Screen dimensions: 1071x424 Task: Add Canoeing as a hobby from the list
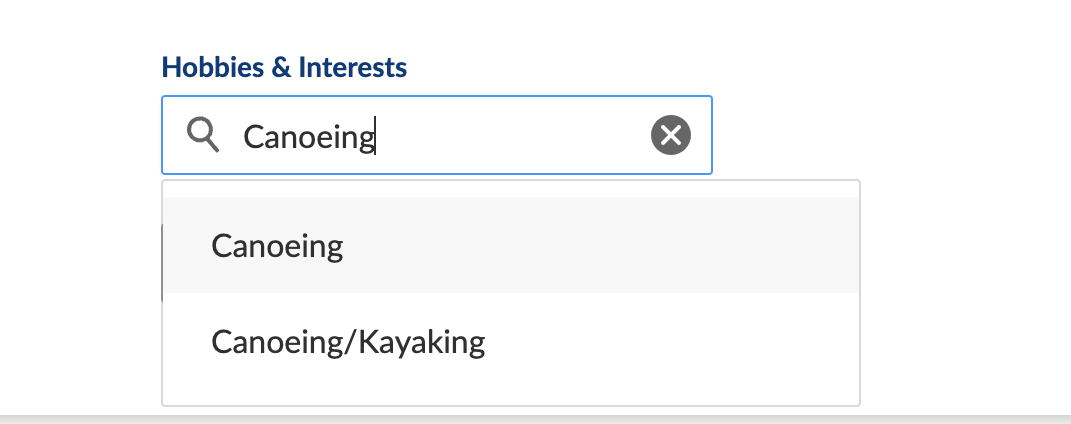click(277, 246)
